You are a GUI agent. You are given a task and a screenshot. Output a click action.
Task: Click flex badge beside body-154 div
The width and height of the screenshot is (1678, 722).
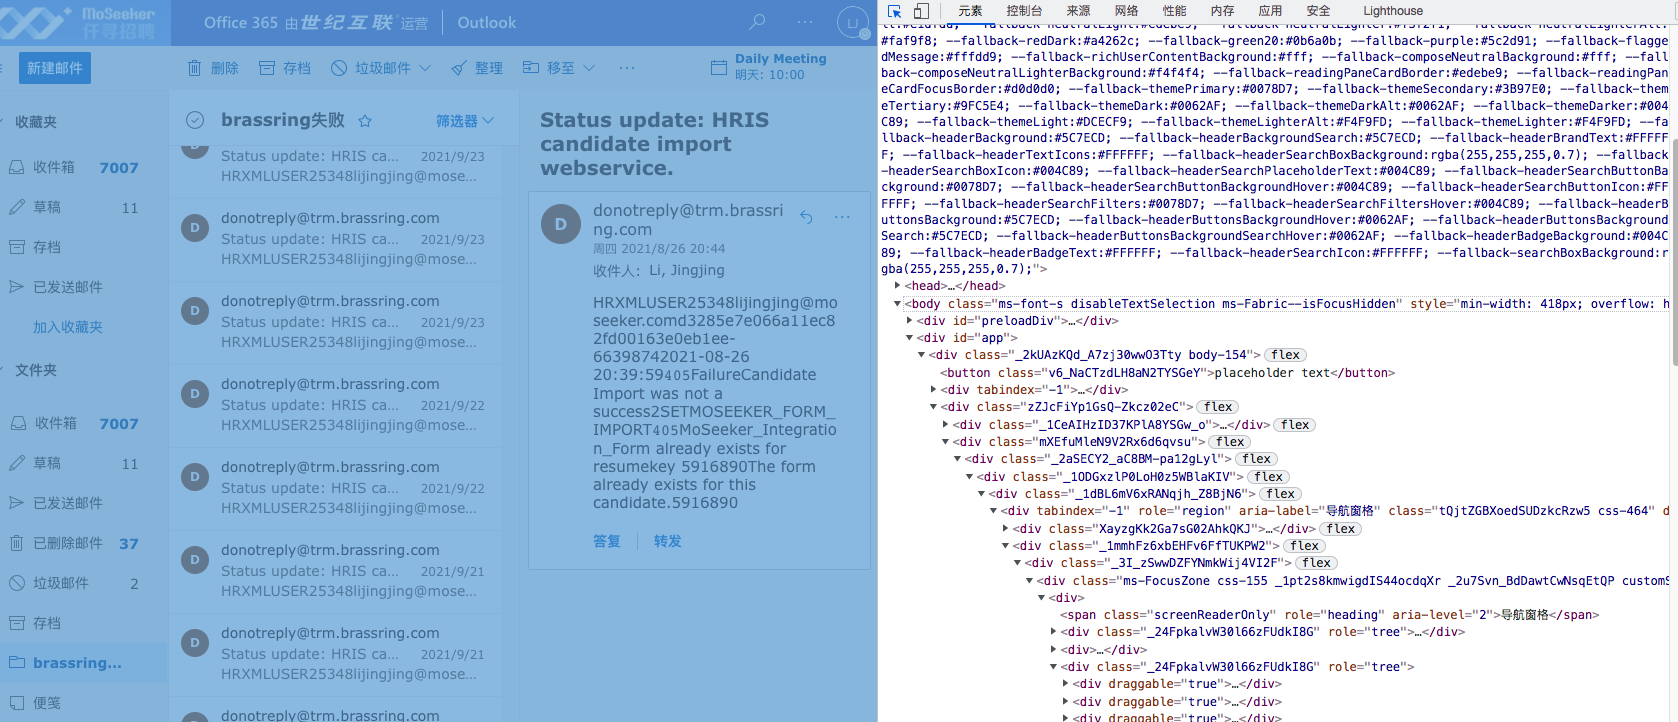click(x=1285, y=355)
